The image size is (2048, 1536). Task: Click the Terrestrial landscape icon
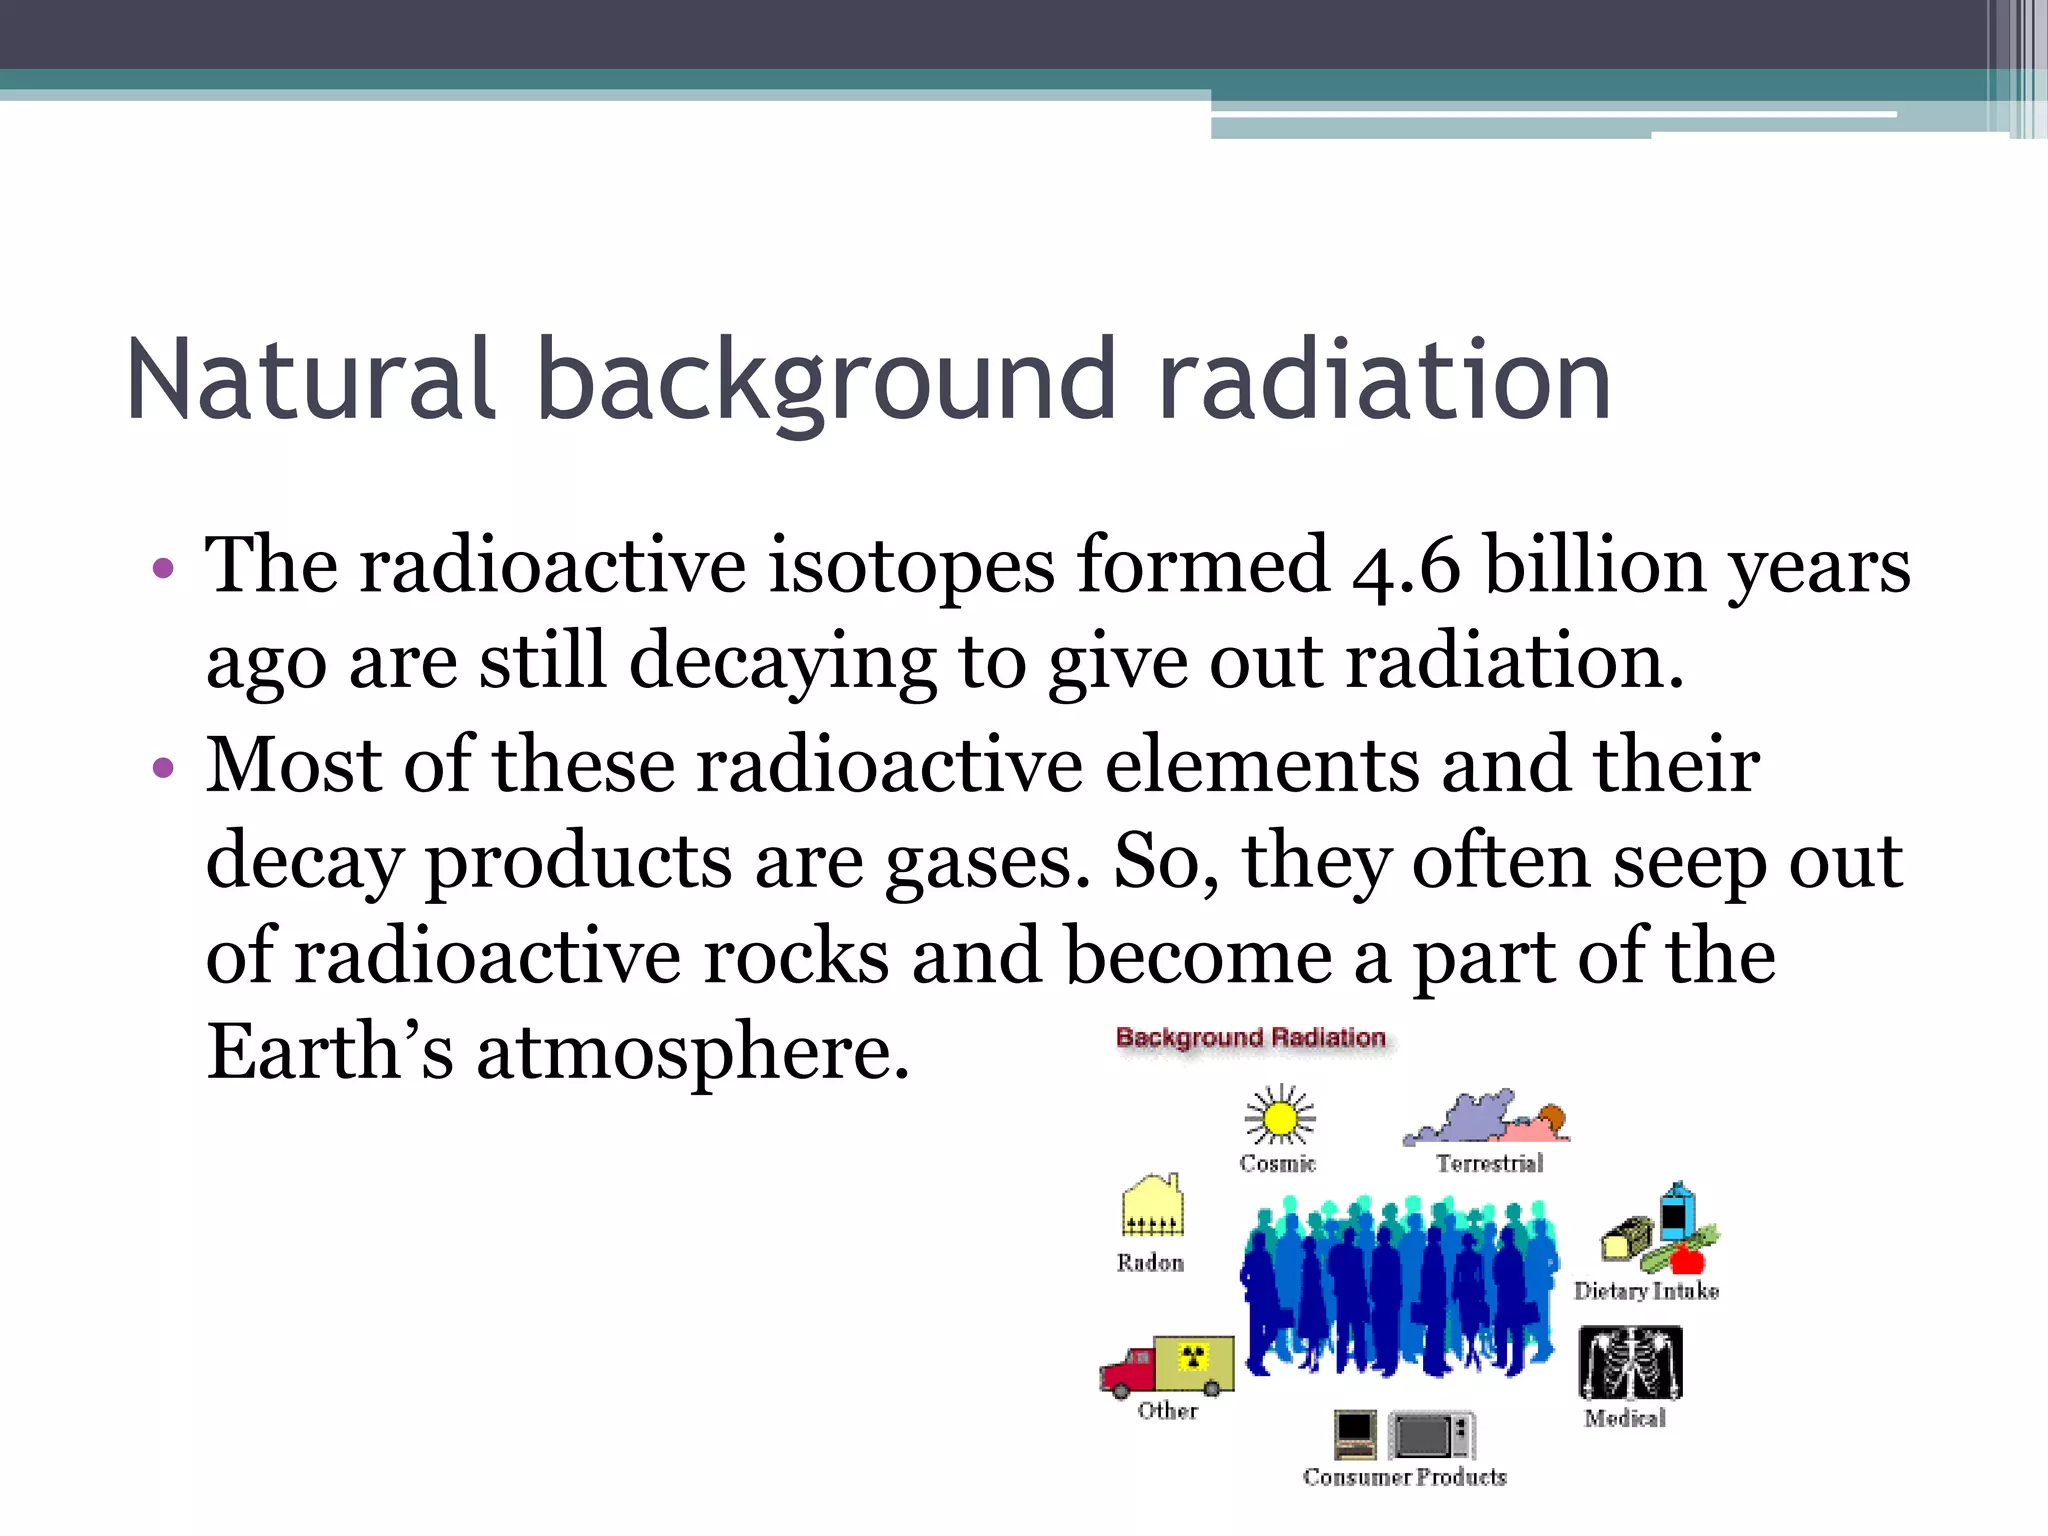pyautogui.click(x=1487, y=1120)
